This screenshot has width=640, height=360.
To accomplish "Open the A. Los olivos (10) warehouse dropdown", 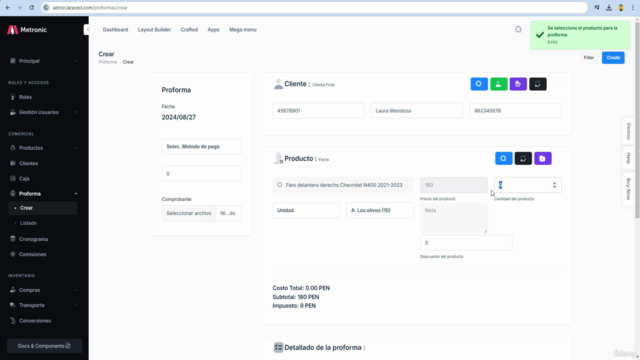I will point(380,210).
